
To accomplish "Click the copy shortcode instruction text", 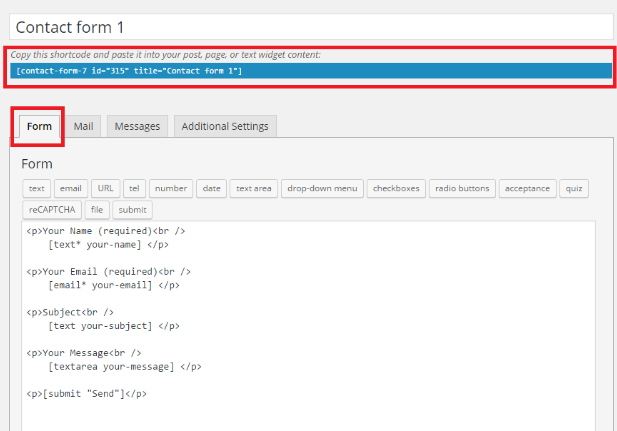I will pyautogui.click(x=166, y=55).
